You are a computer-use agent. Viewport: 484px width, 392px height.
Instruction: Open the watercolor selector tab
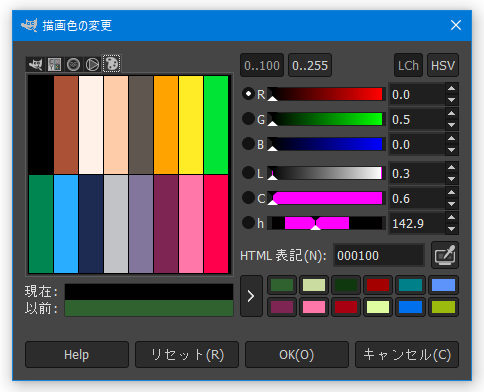73,64
